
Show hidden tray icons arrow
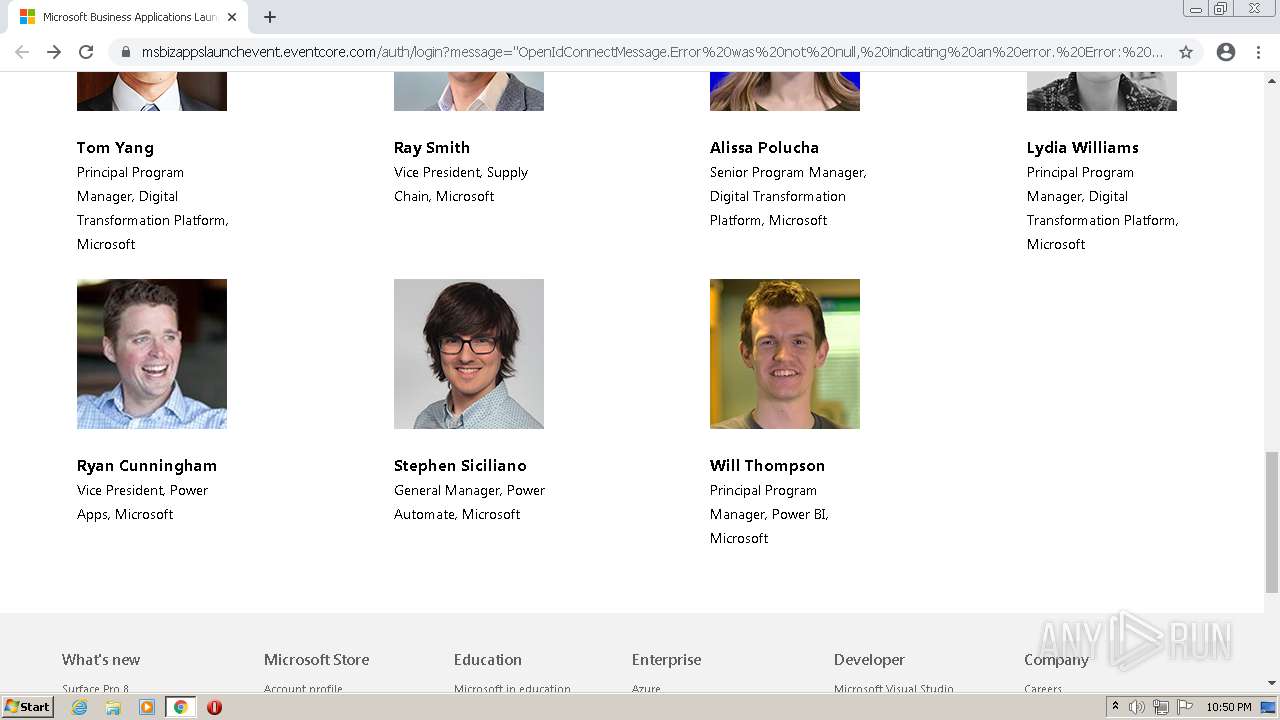(x=1115, y=707)
